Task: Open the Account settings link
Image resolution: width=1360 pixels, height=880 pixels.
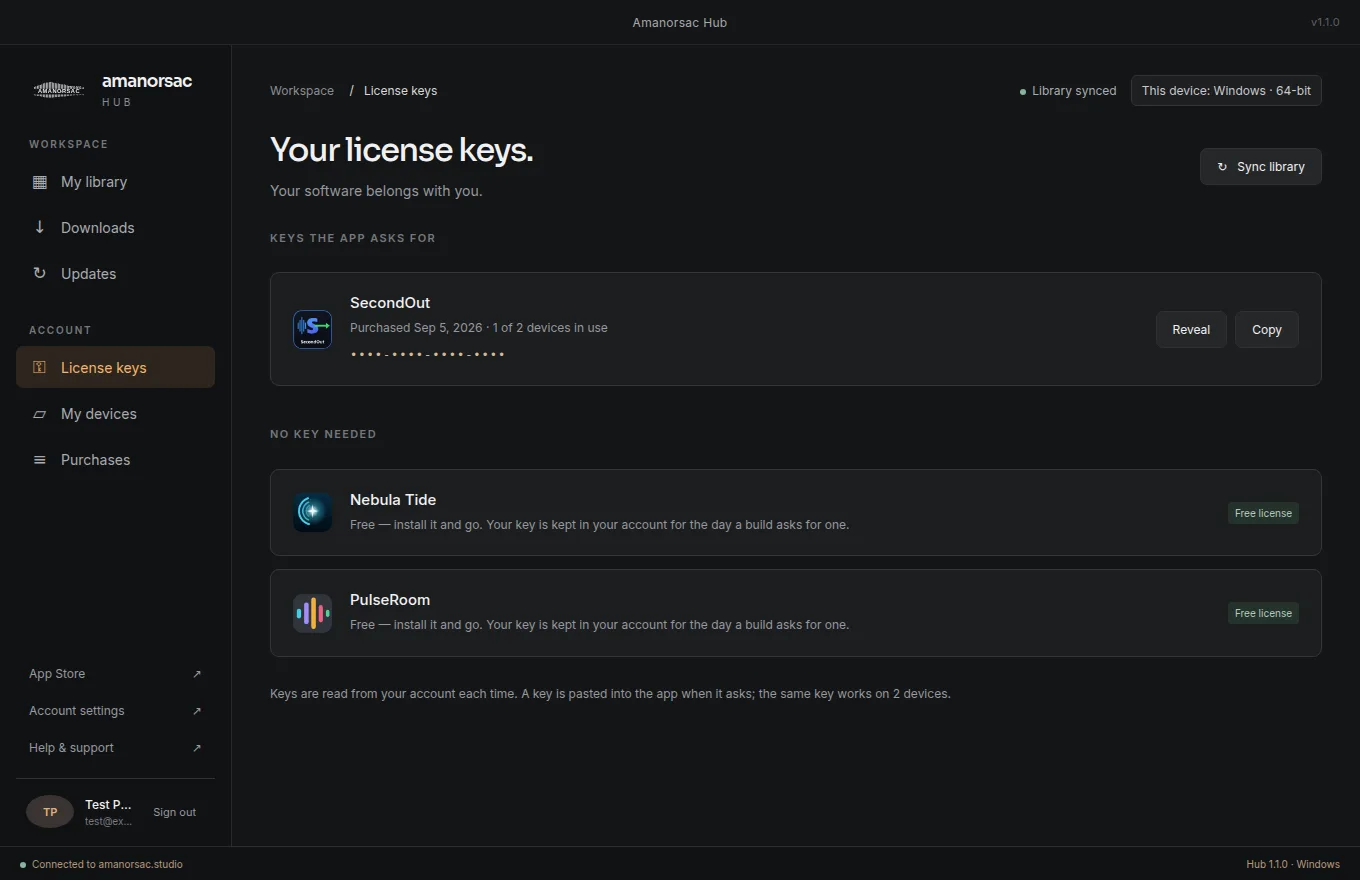Action: point(115,711)
